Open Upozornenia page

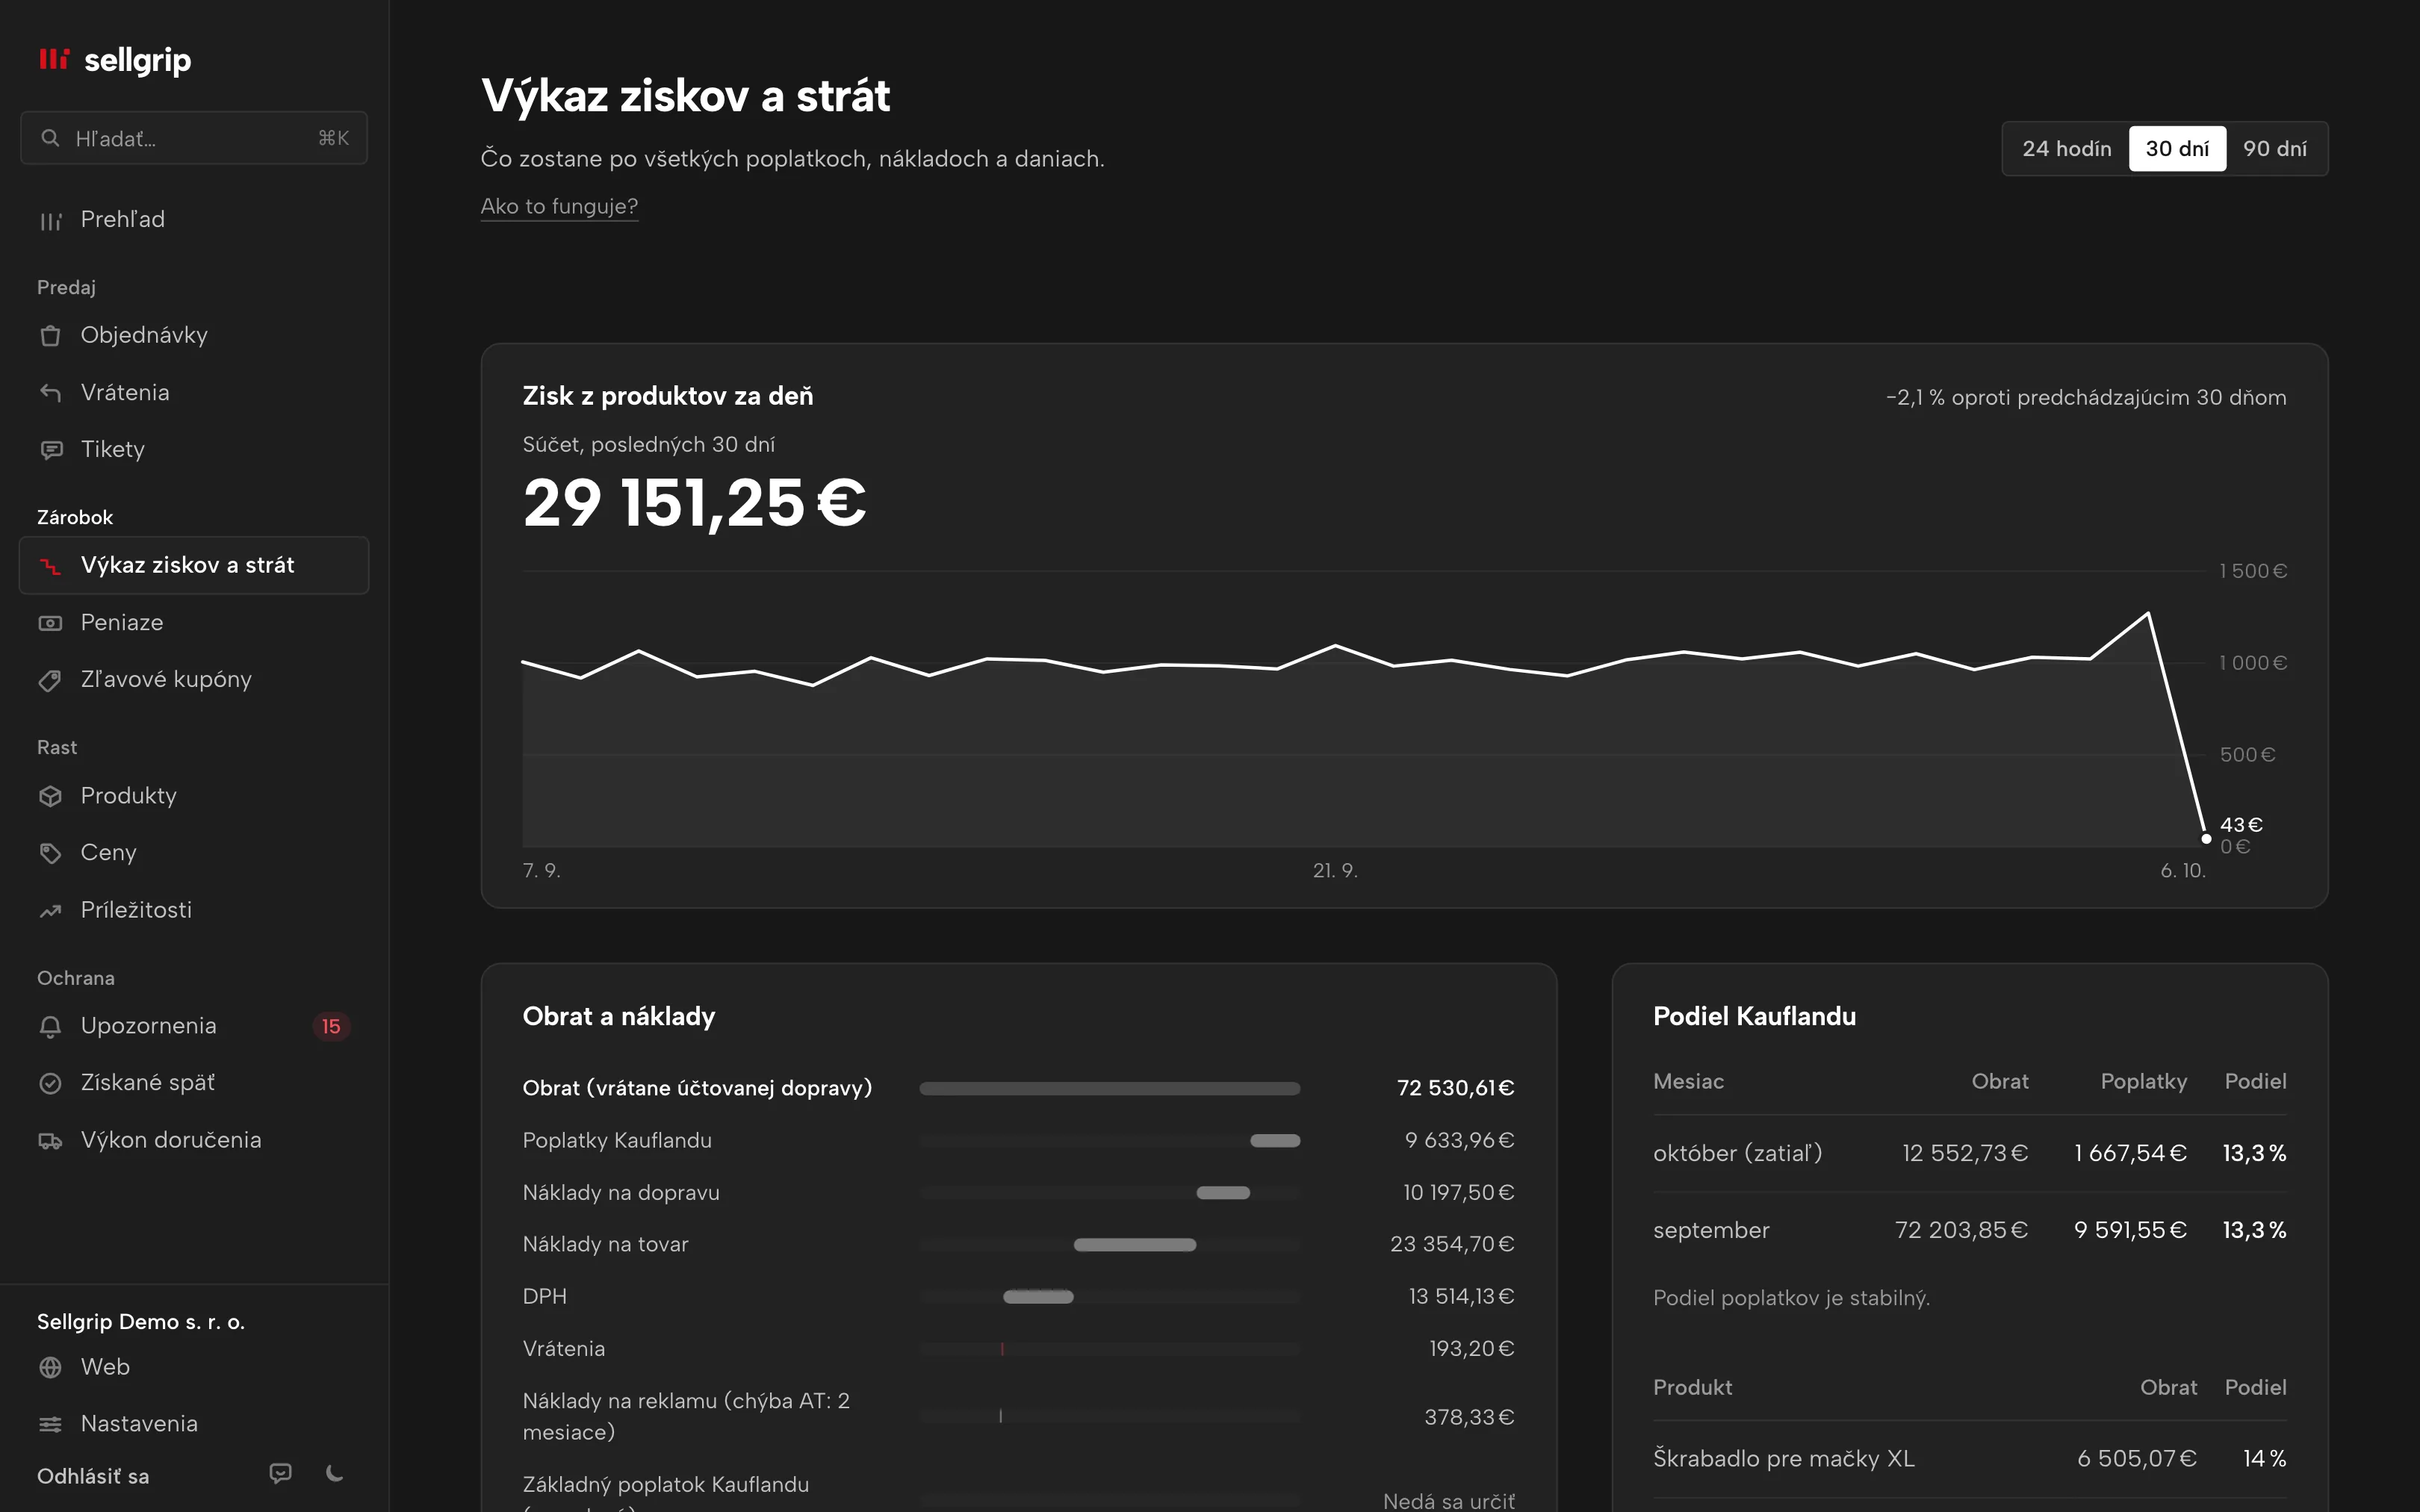click(194, 1026)
